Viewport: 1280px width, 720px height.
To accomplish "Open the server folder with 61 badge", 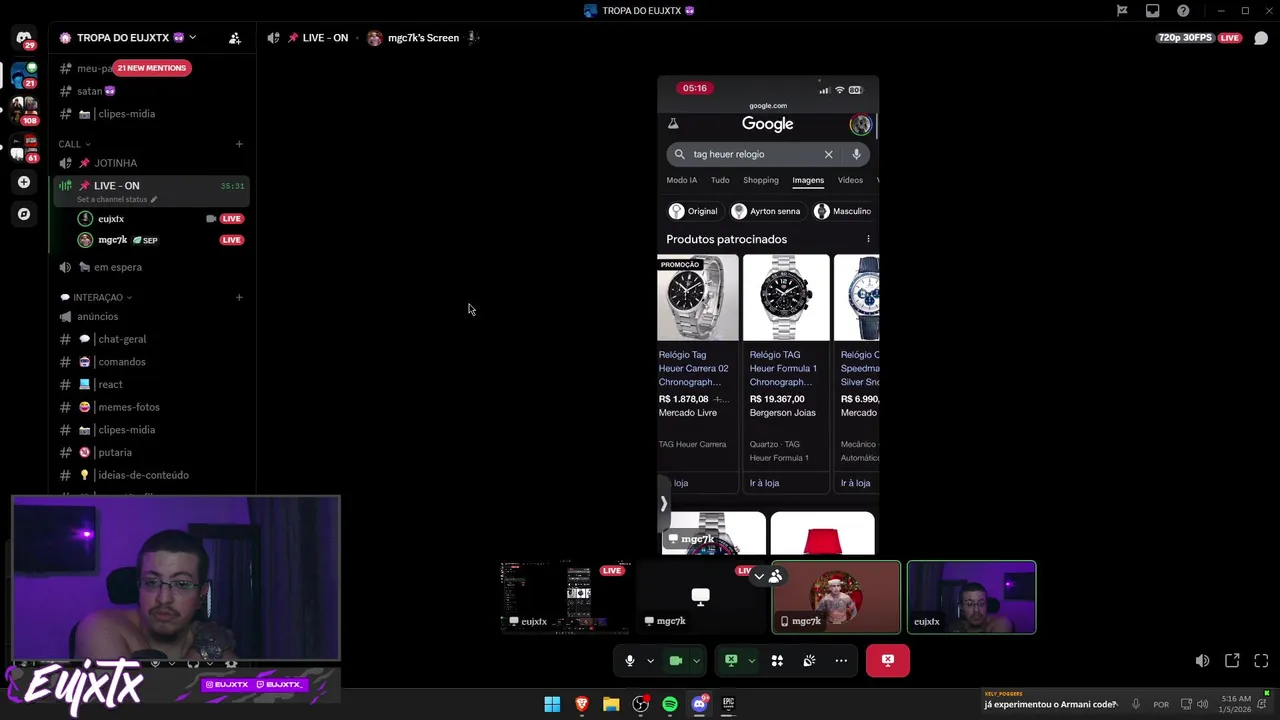I will tap(23, 148).
